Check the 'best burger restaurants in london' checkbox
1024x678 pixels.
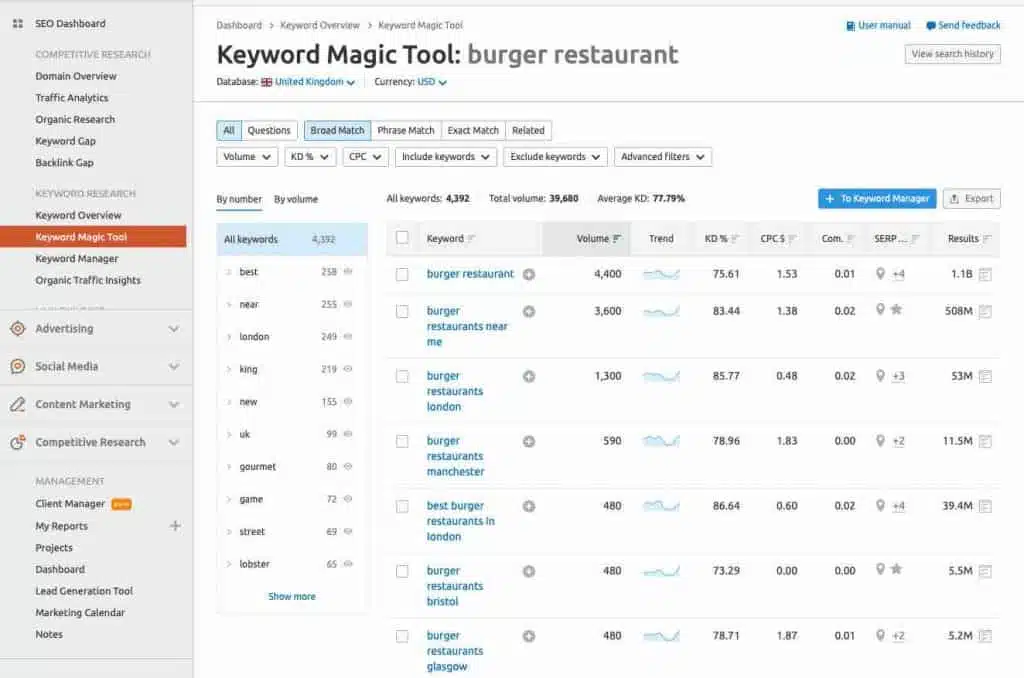coord(402,506)
